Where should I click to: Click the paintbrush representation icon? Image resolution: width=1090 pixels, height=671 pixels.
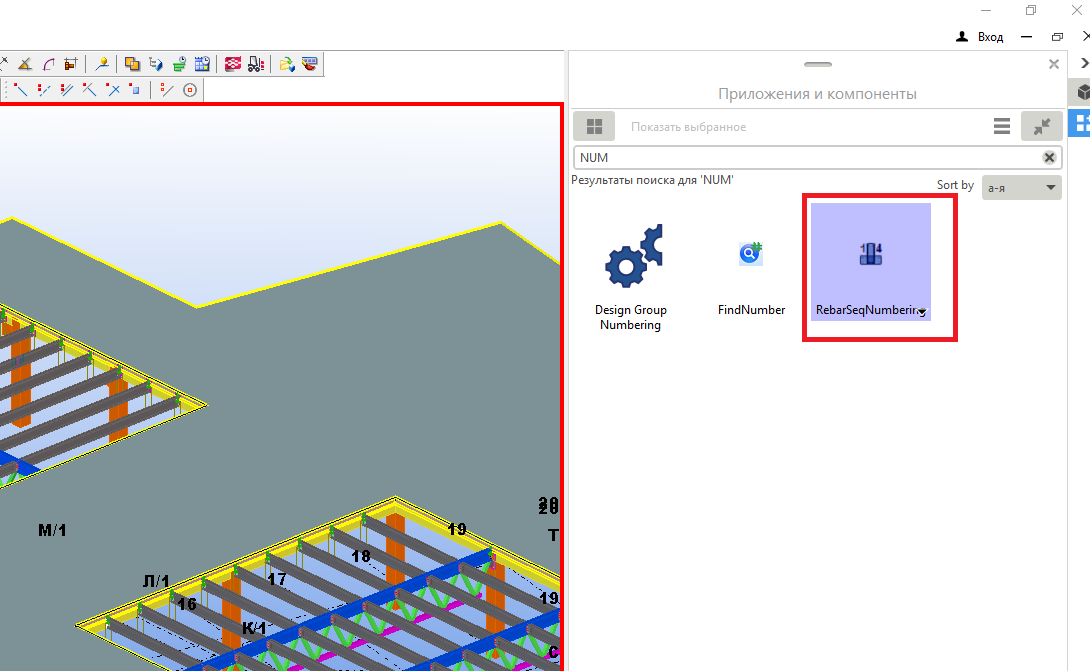(309, 64)
